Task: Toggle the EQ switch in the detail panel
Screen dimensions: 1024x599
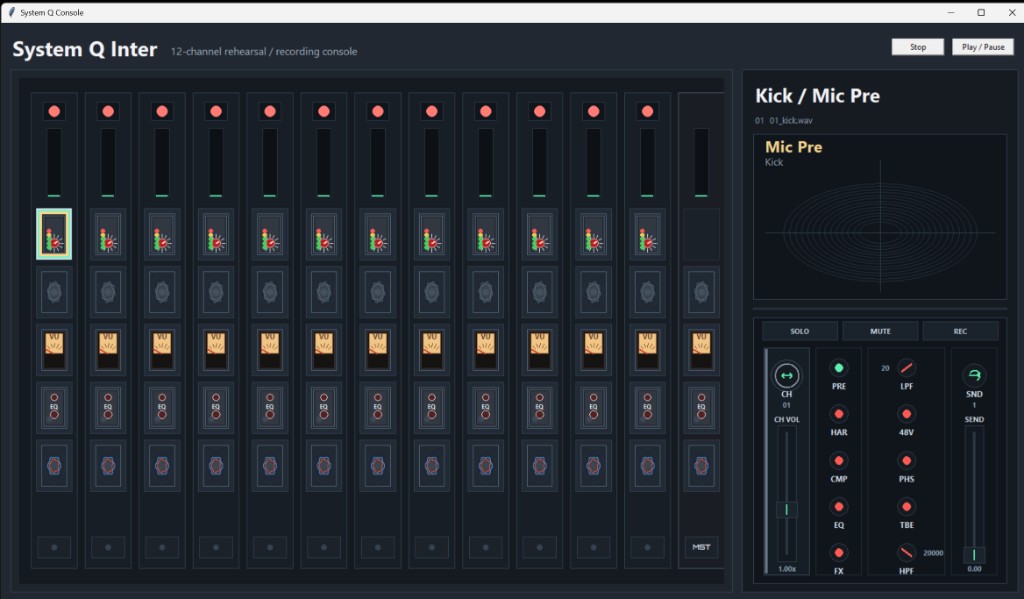Action: [x=839, y=506]
